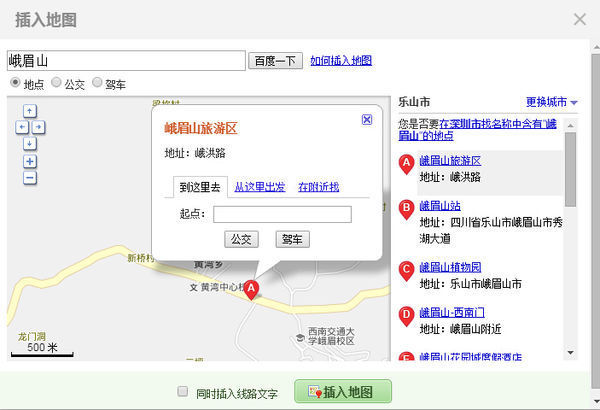Pan the map down with arrow button

tap(30, 143)
